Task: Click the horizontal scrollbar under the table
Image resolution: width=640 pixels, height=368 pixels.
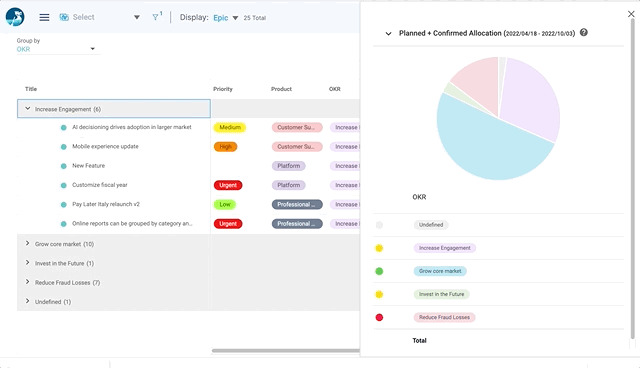Action: [286, 350]
